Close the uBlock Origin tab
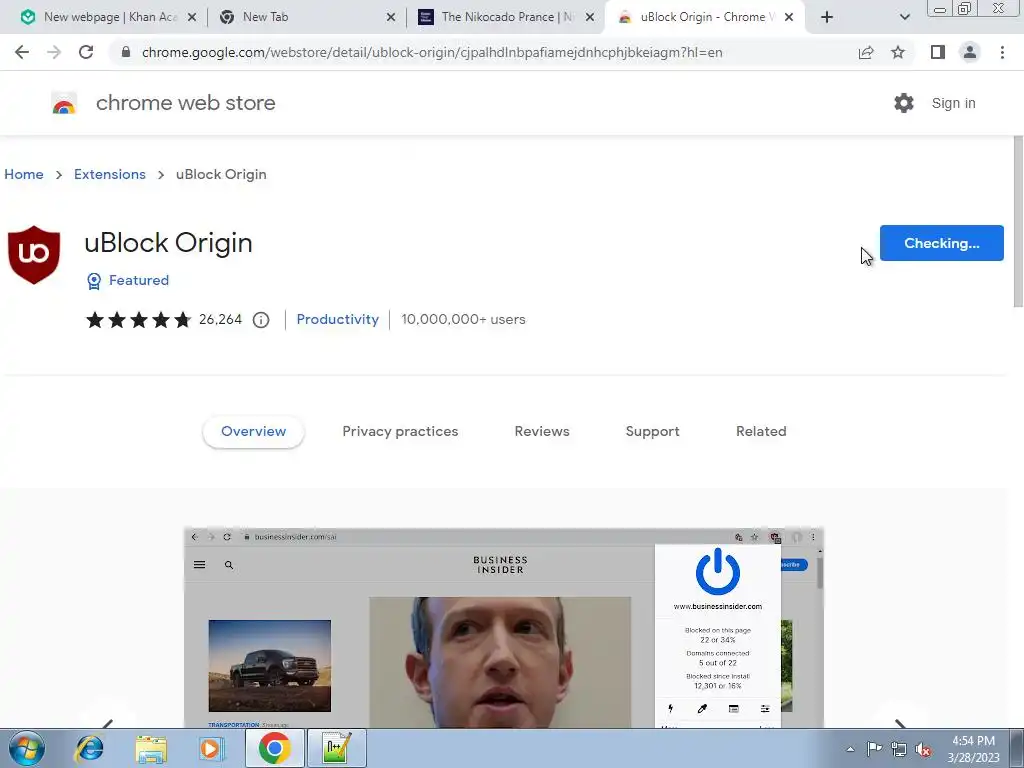The height and width of the screenshot is (768, 1024). click(789, 17)
